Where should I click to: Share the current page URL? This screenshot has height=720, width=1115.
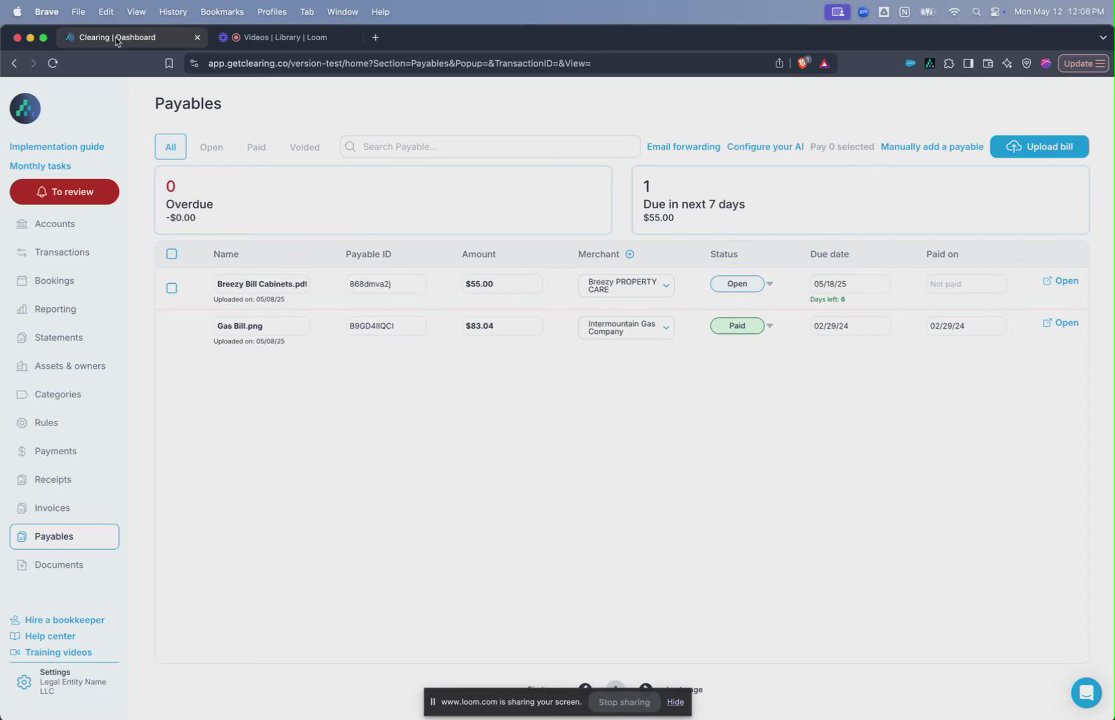[779, 63]
